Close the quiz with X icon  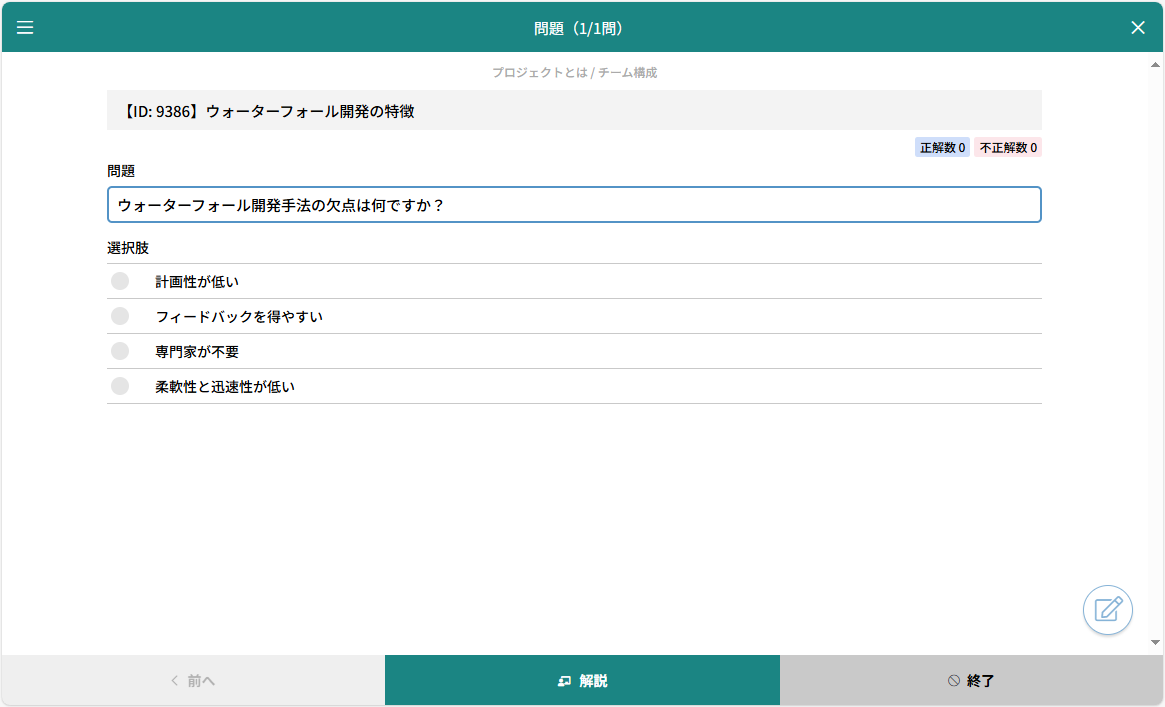[x=1138, y=27]
